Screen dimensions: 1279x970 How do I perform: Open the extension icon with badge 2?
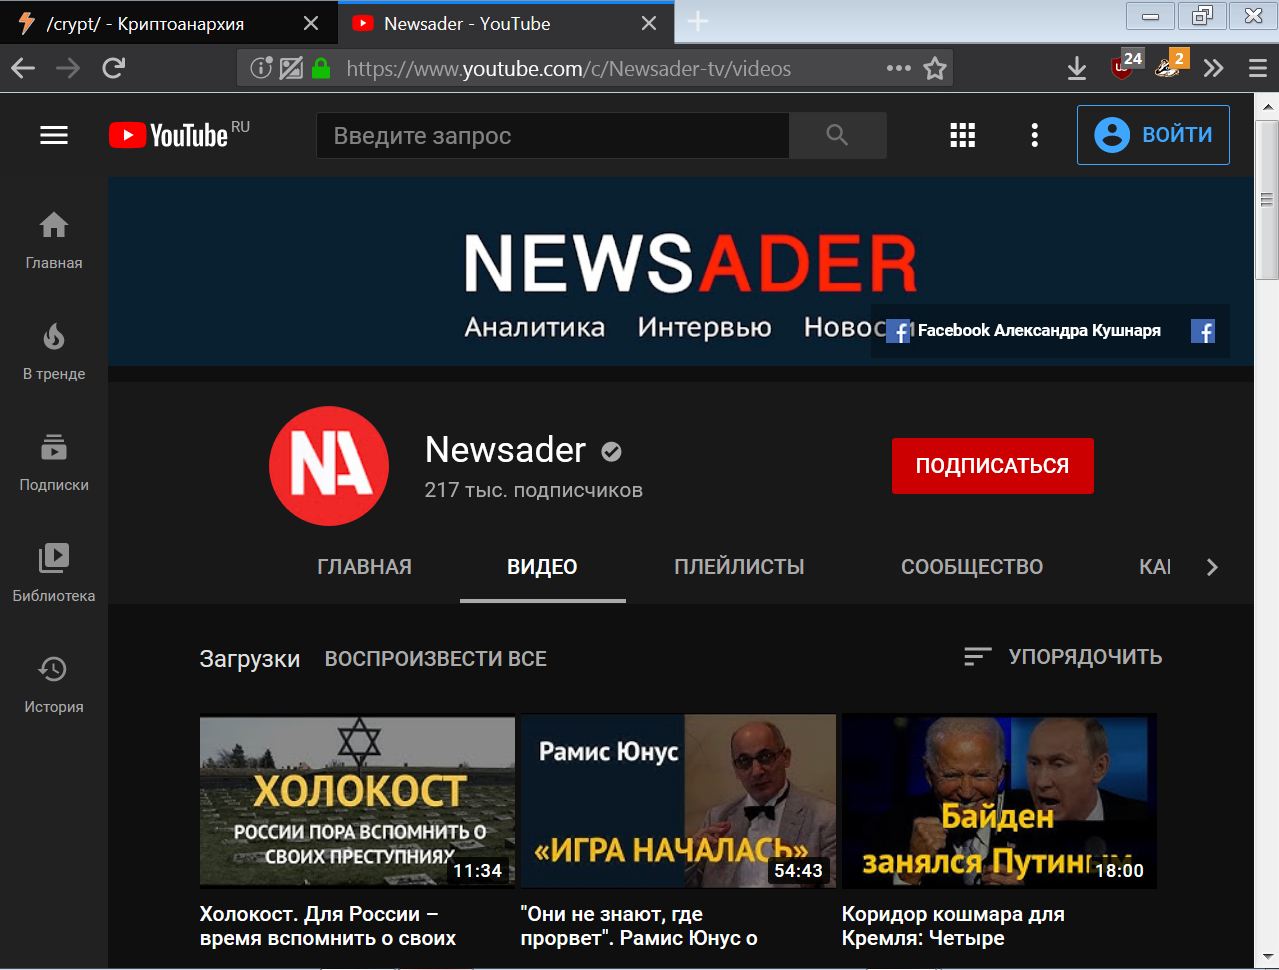1170,66
